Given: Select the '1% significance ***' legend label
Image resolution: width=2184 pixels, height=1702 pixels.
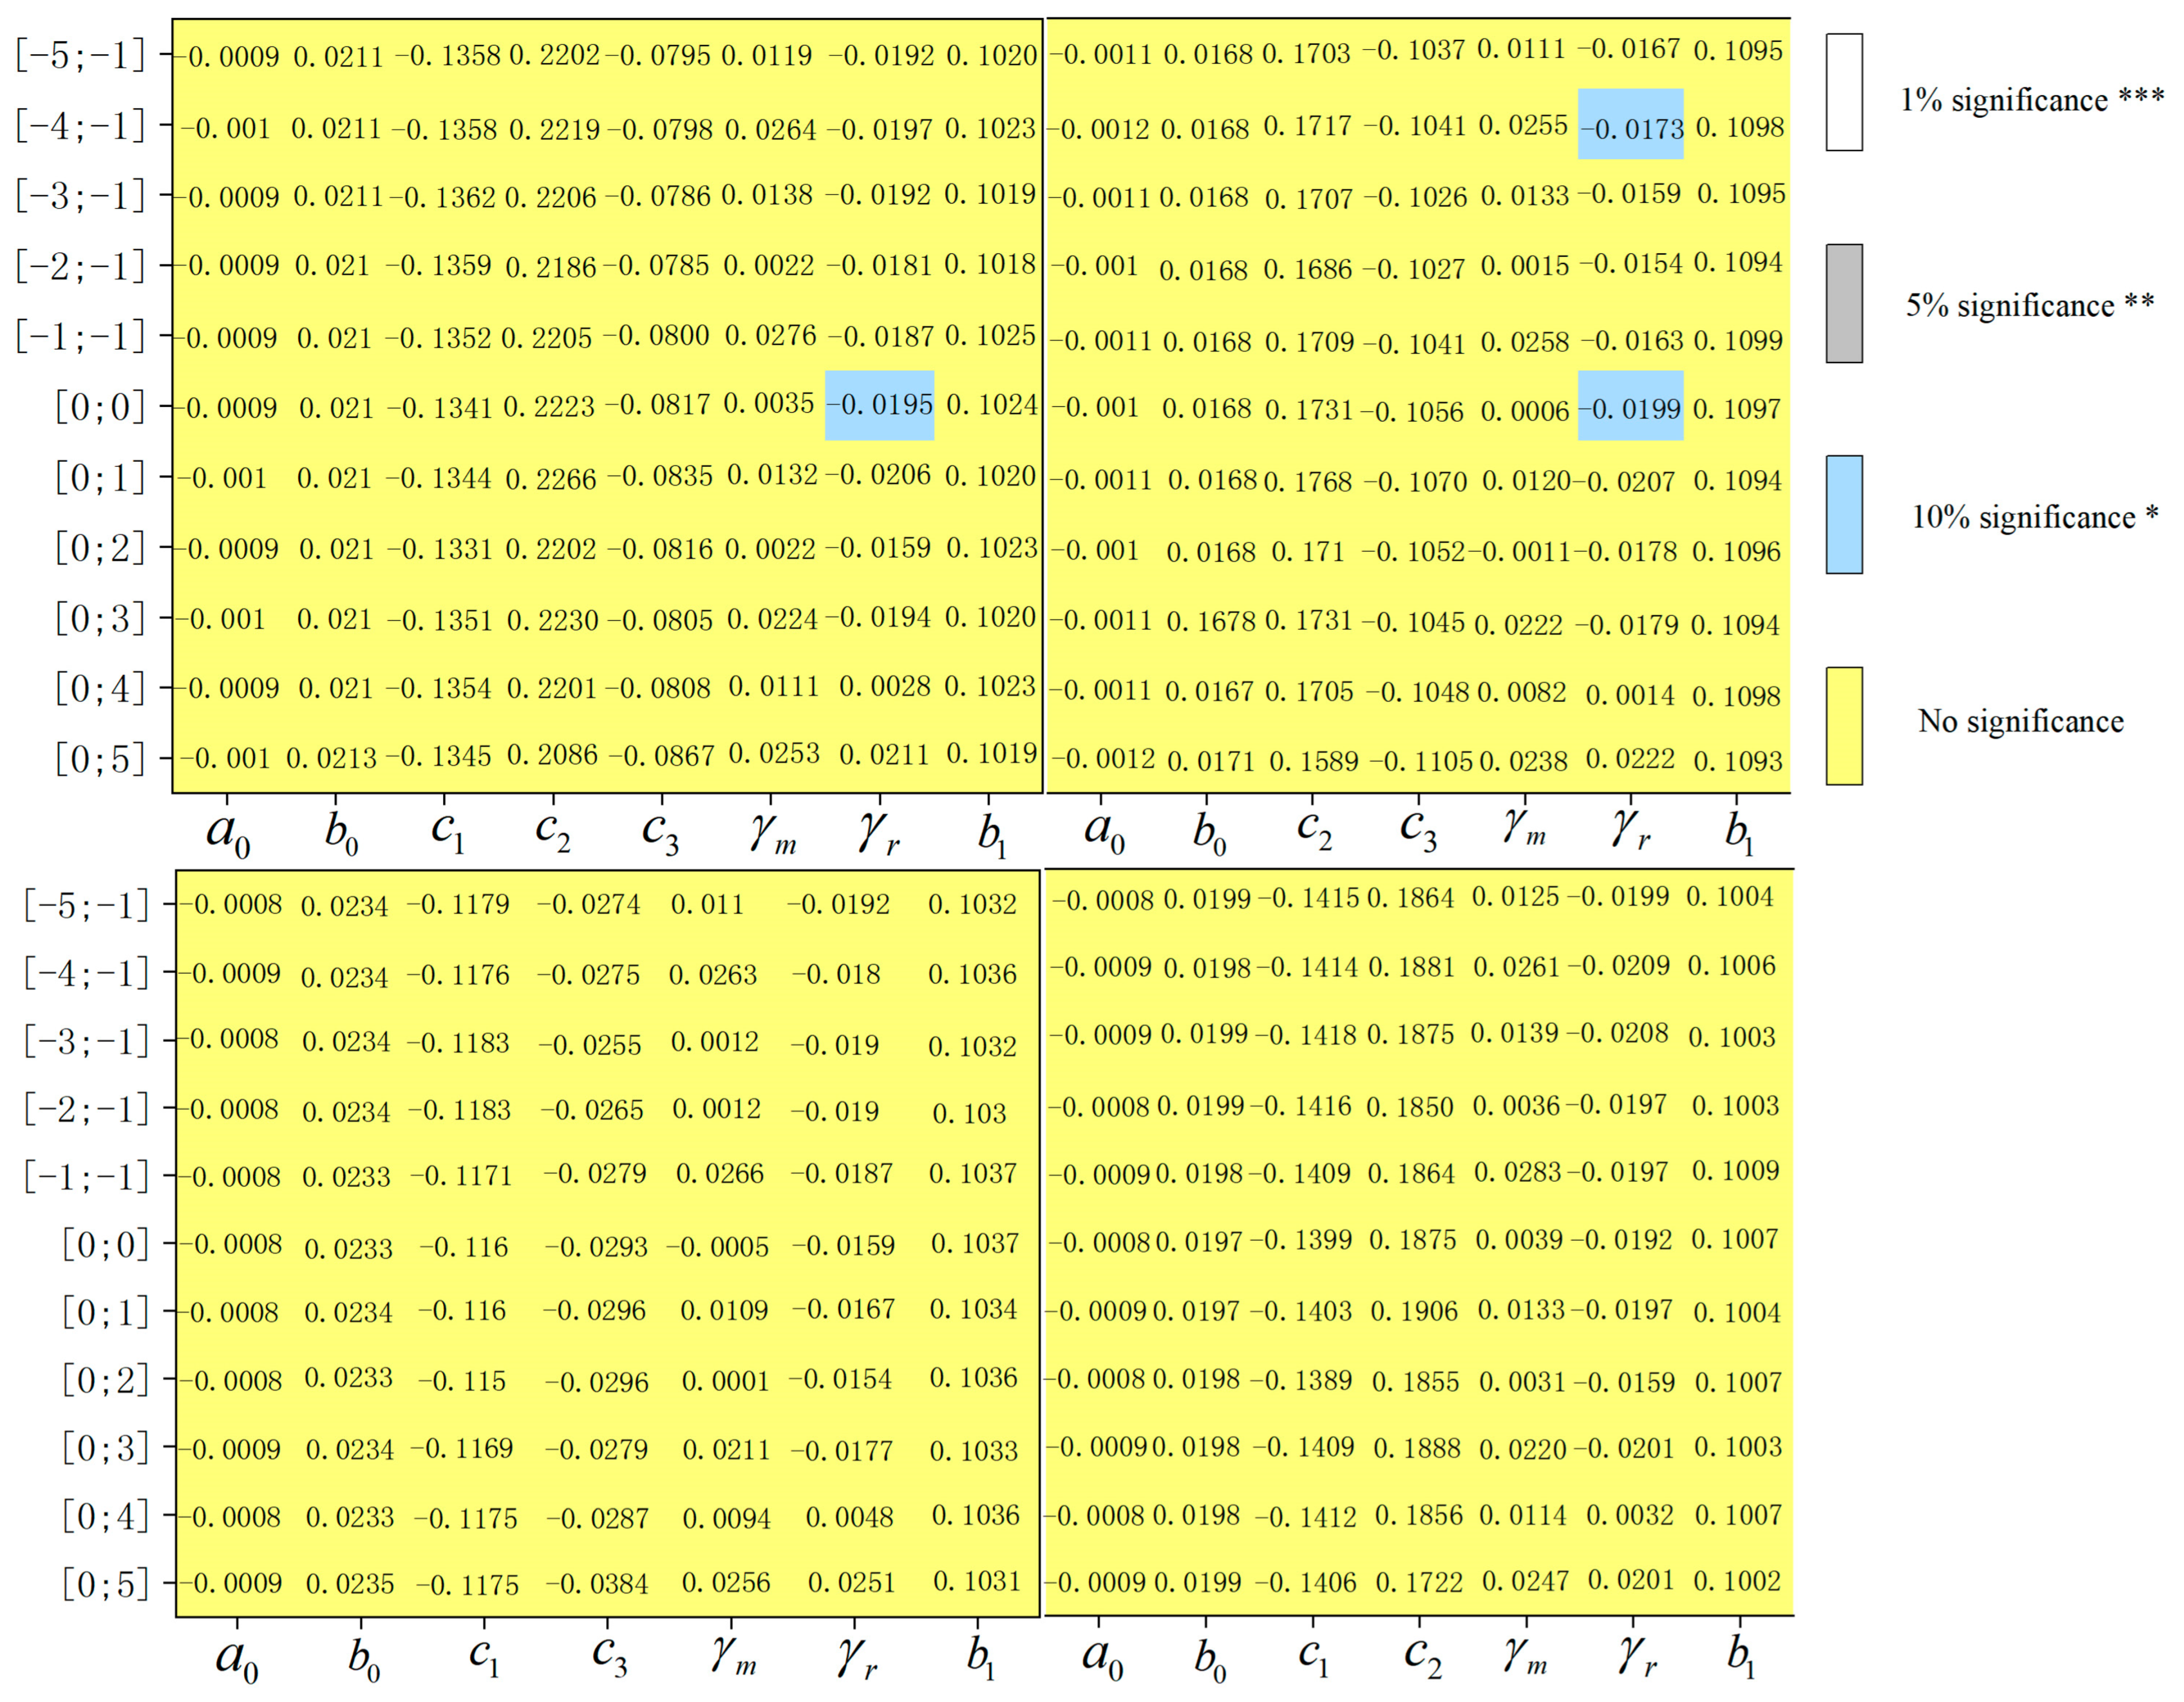Looking at the screenshot, I should 2031,100.
